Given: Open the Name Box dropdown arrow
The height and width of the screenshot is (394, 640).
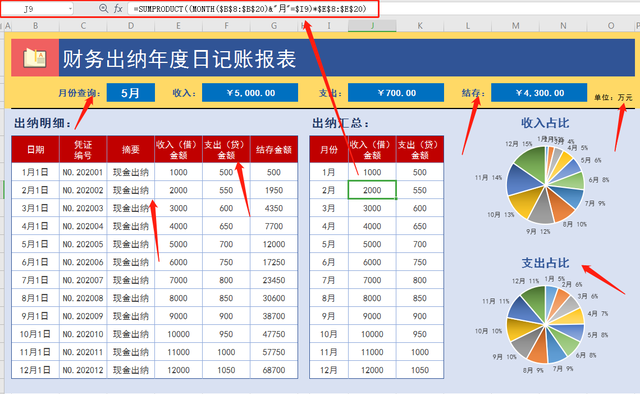Looking at the screenshot, I should point(70,9).
